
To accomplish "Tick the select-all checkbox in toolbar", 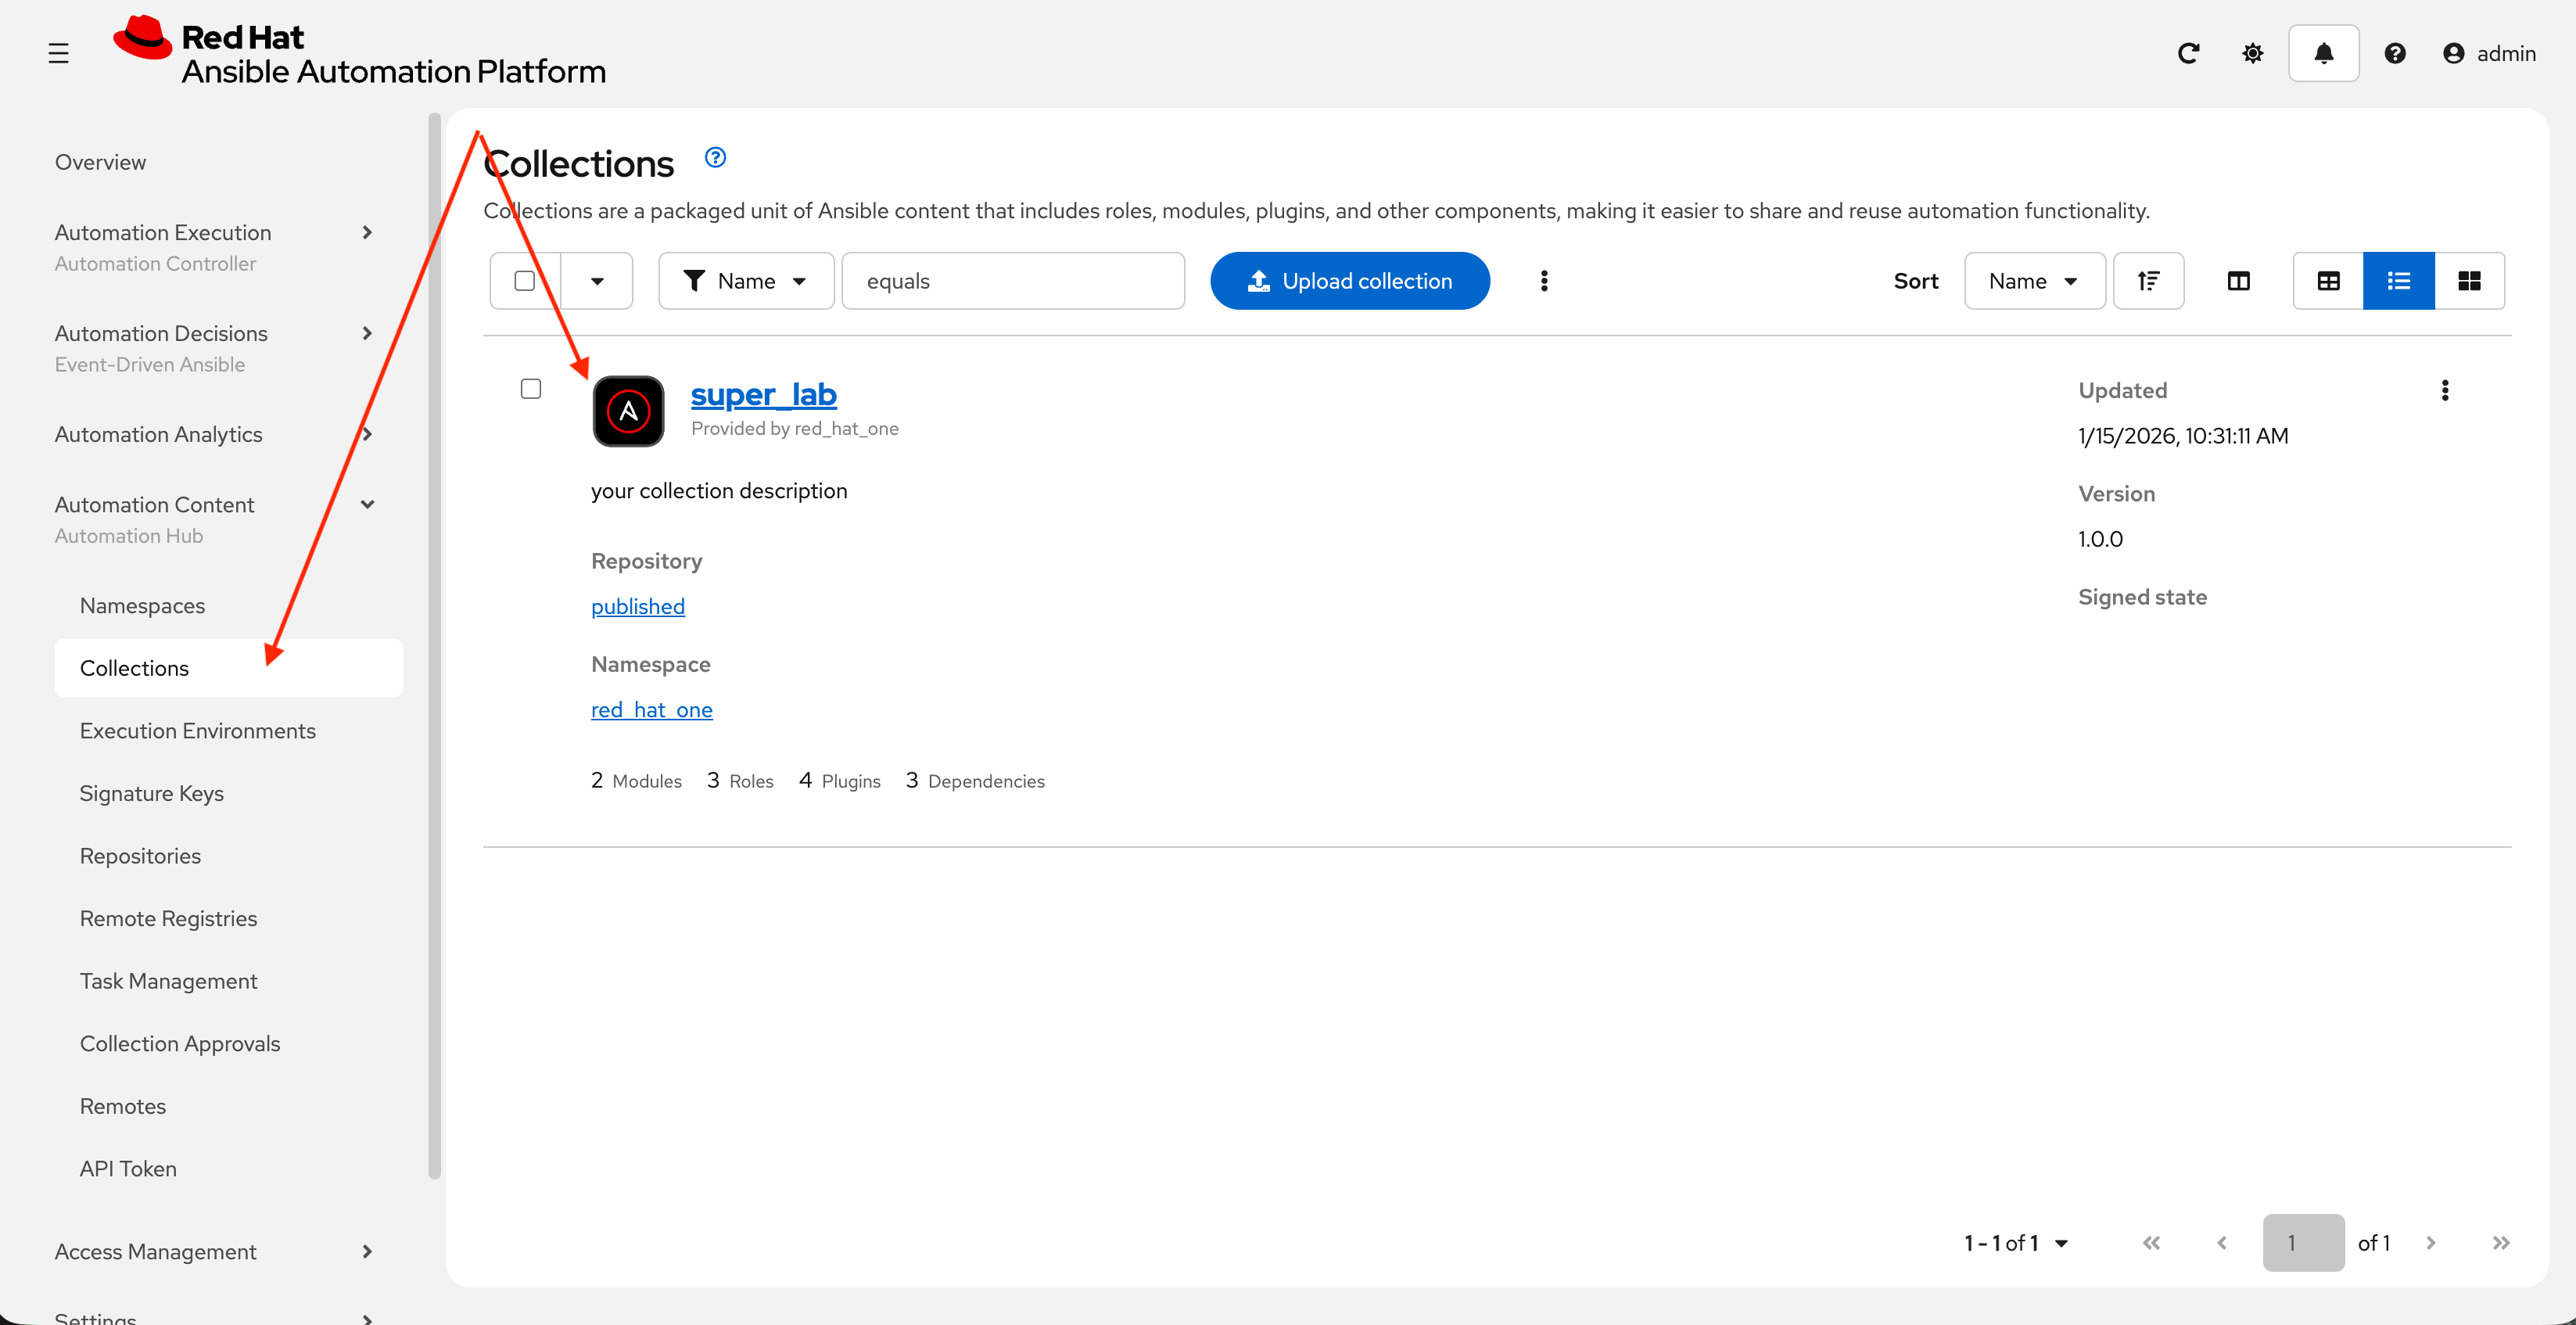I will [524, 281].
